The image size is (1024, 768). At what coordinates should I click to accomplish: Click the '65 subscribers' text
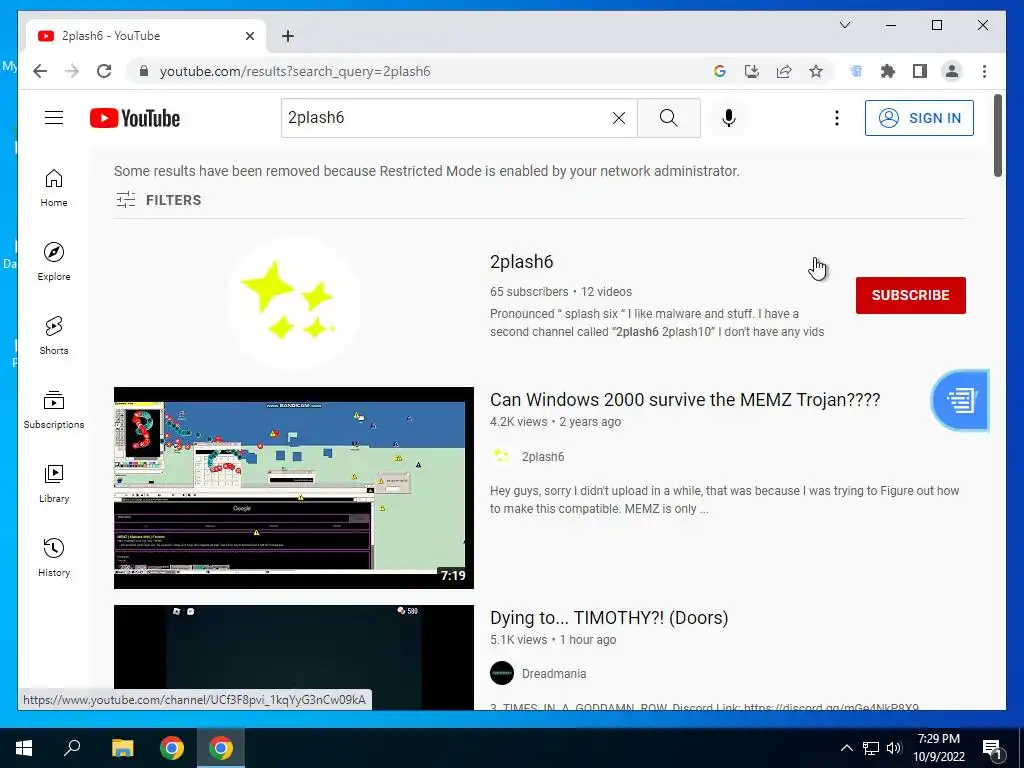529,292
